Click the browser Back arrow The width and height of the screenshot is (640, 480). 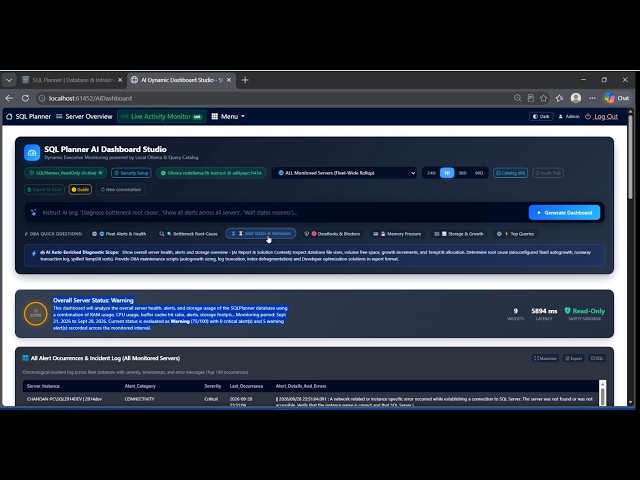tap(9, 98)
